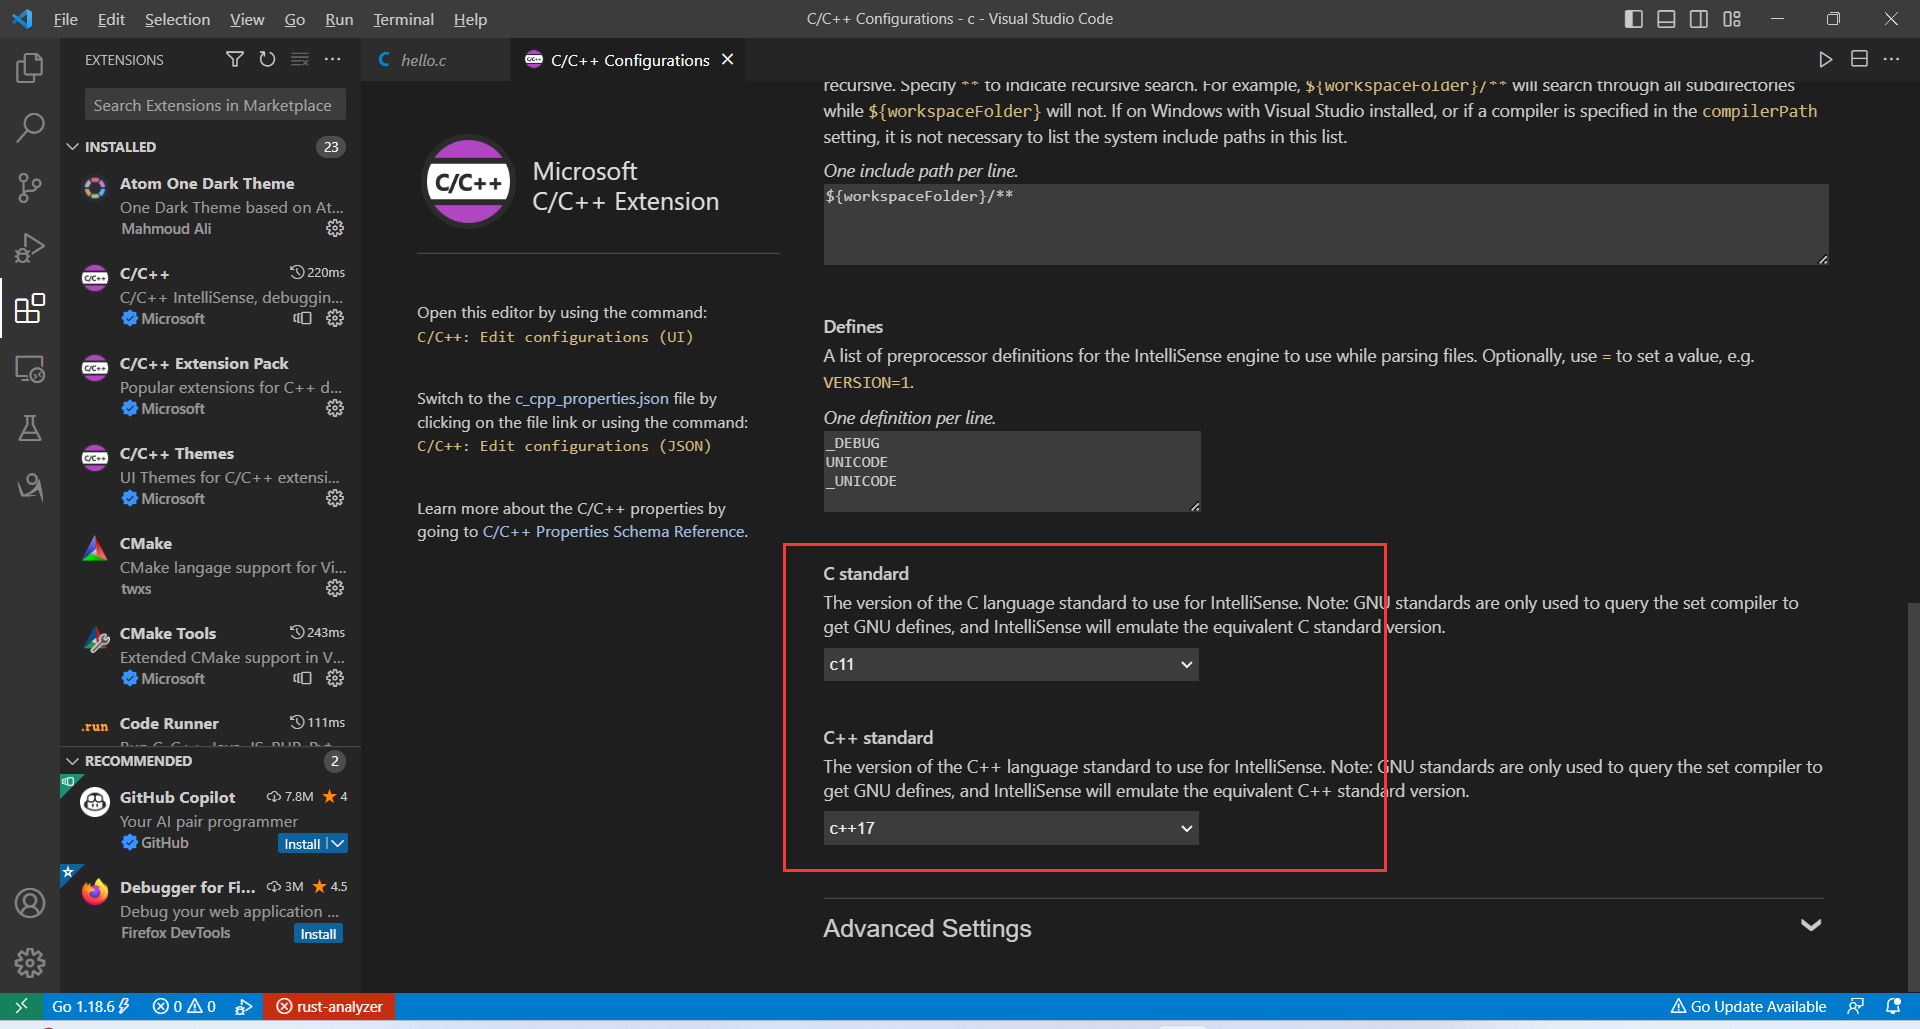Toggle the bottom panel layout button

tap(1666, 19)
